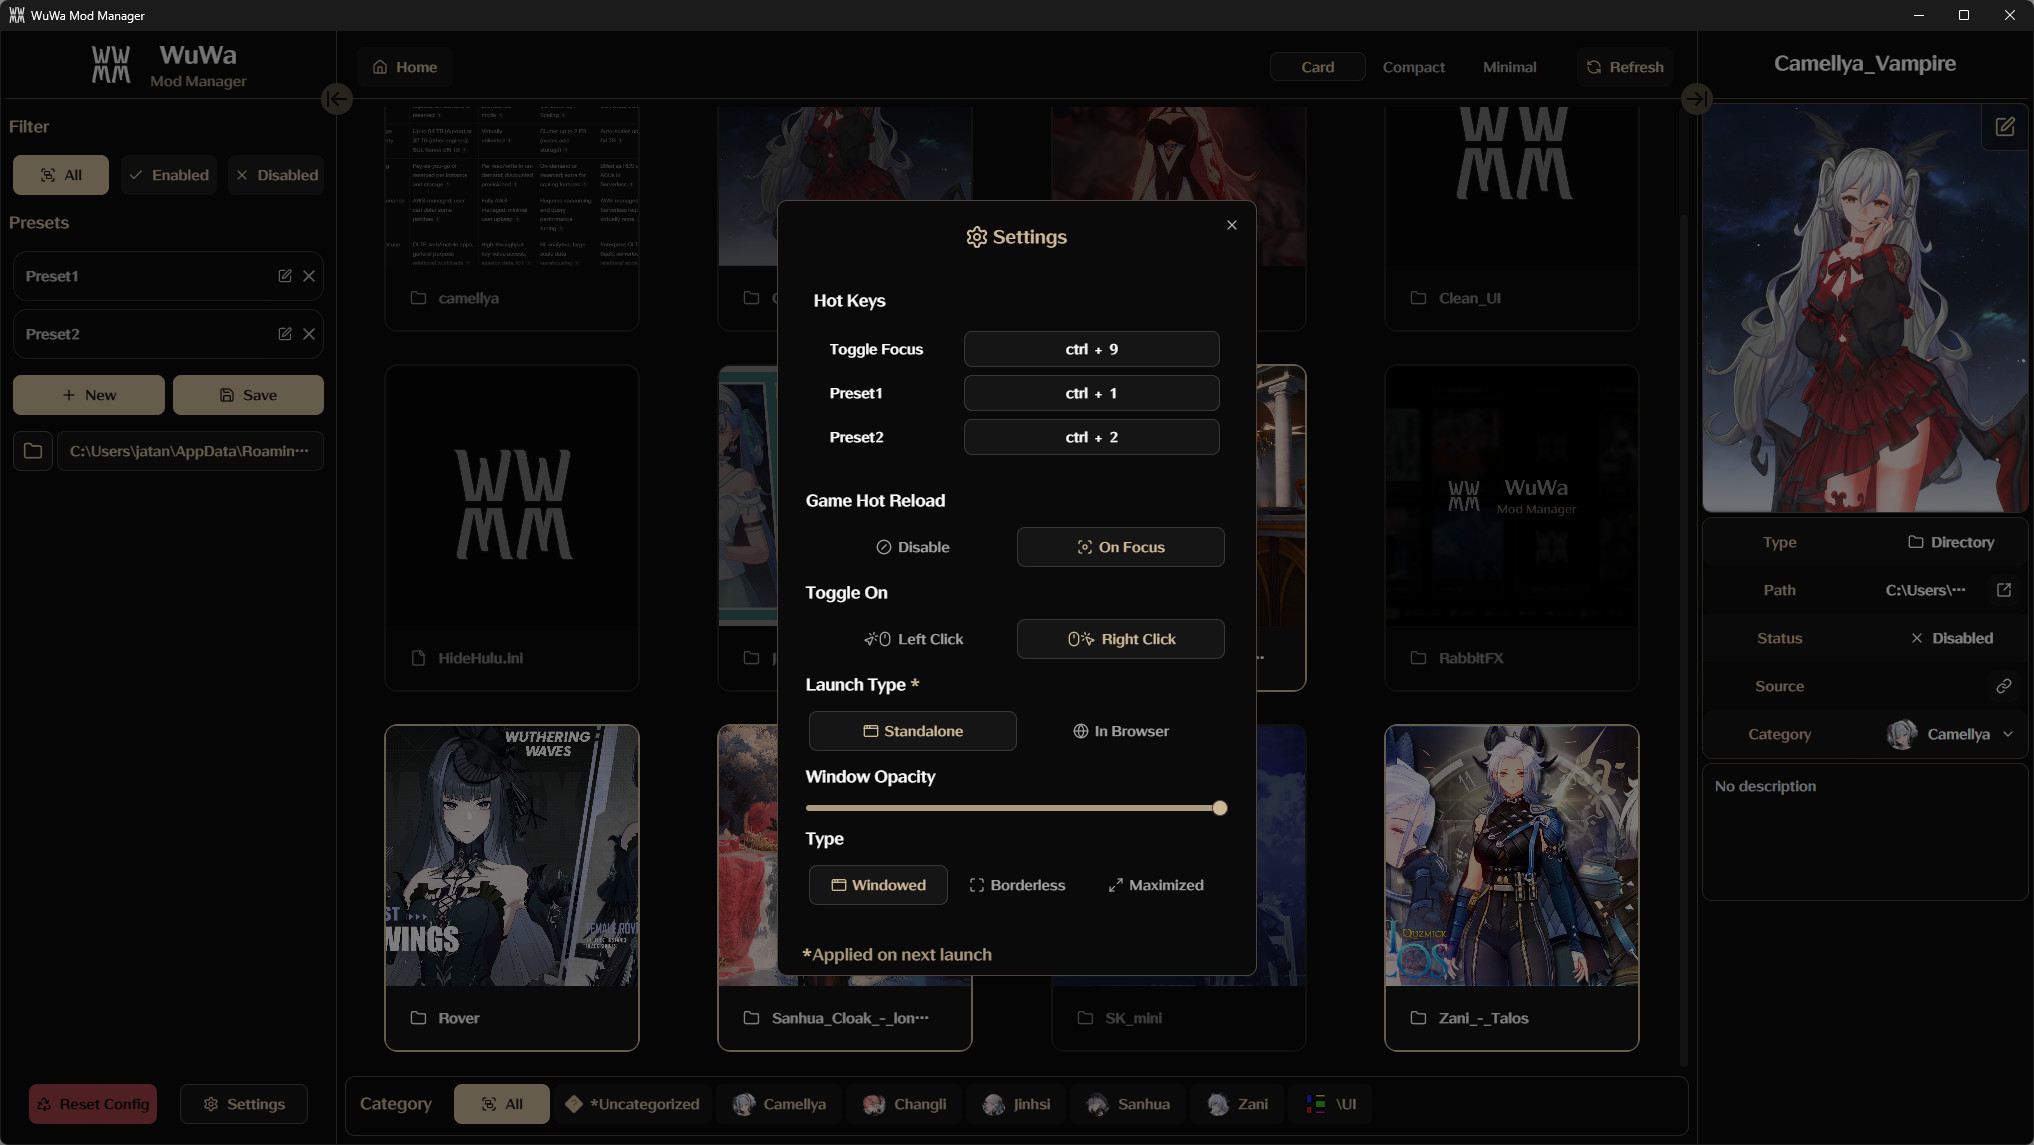The width and height of the screenshot is (2034, 1145).
Task: Open the edit overlay on Camellya_Vampire preview
Action: (2005, 126)
